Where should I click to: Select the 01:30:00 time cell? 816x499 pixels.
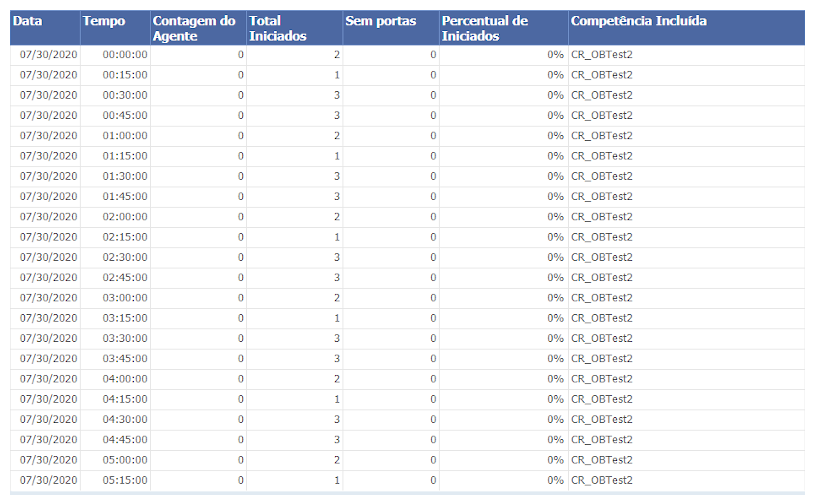pos(116,177)
